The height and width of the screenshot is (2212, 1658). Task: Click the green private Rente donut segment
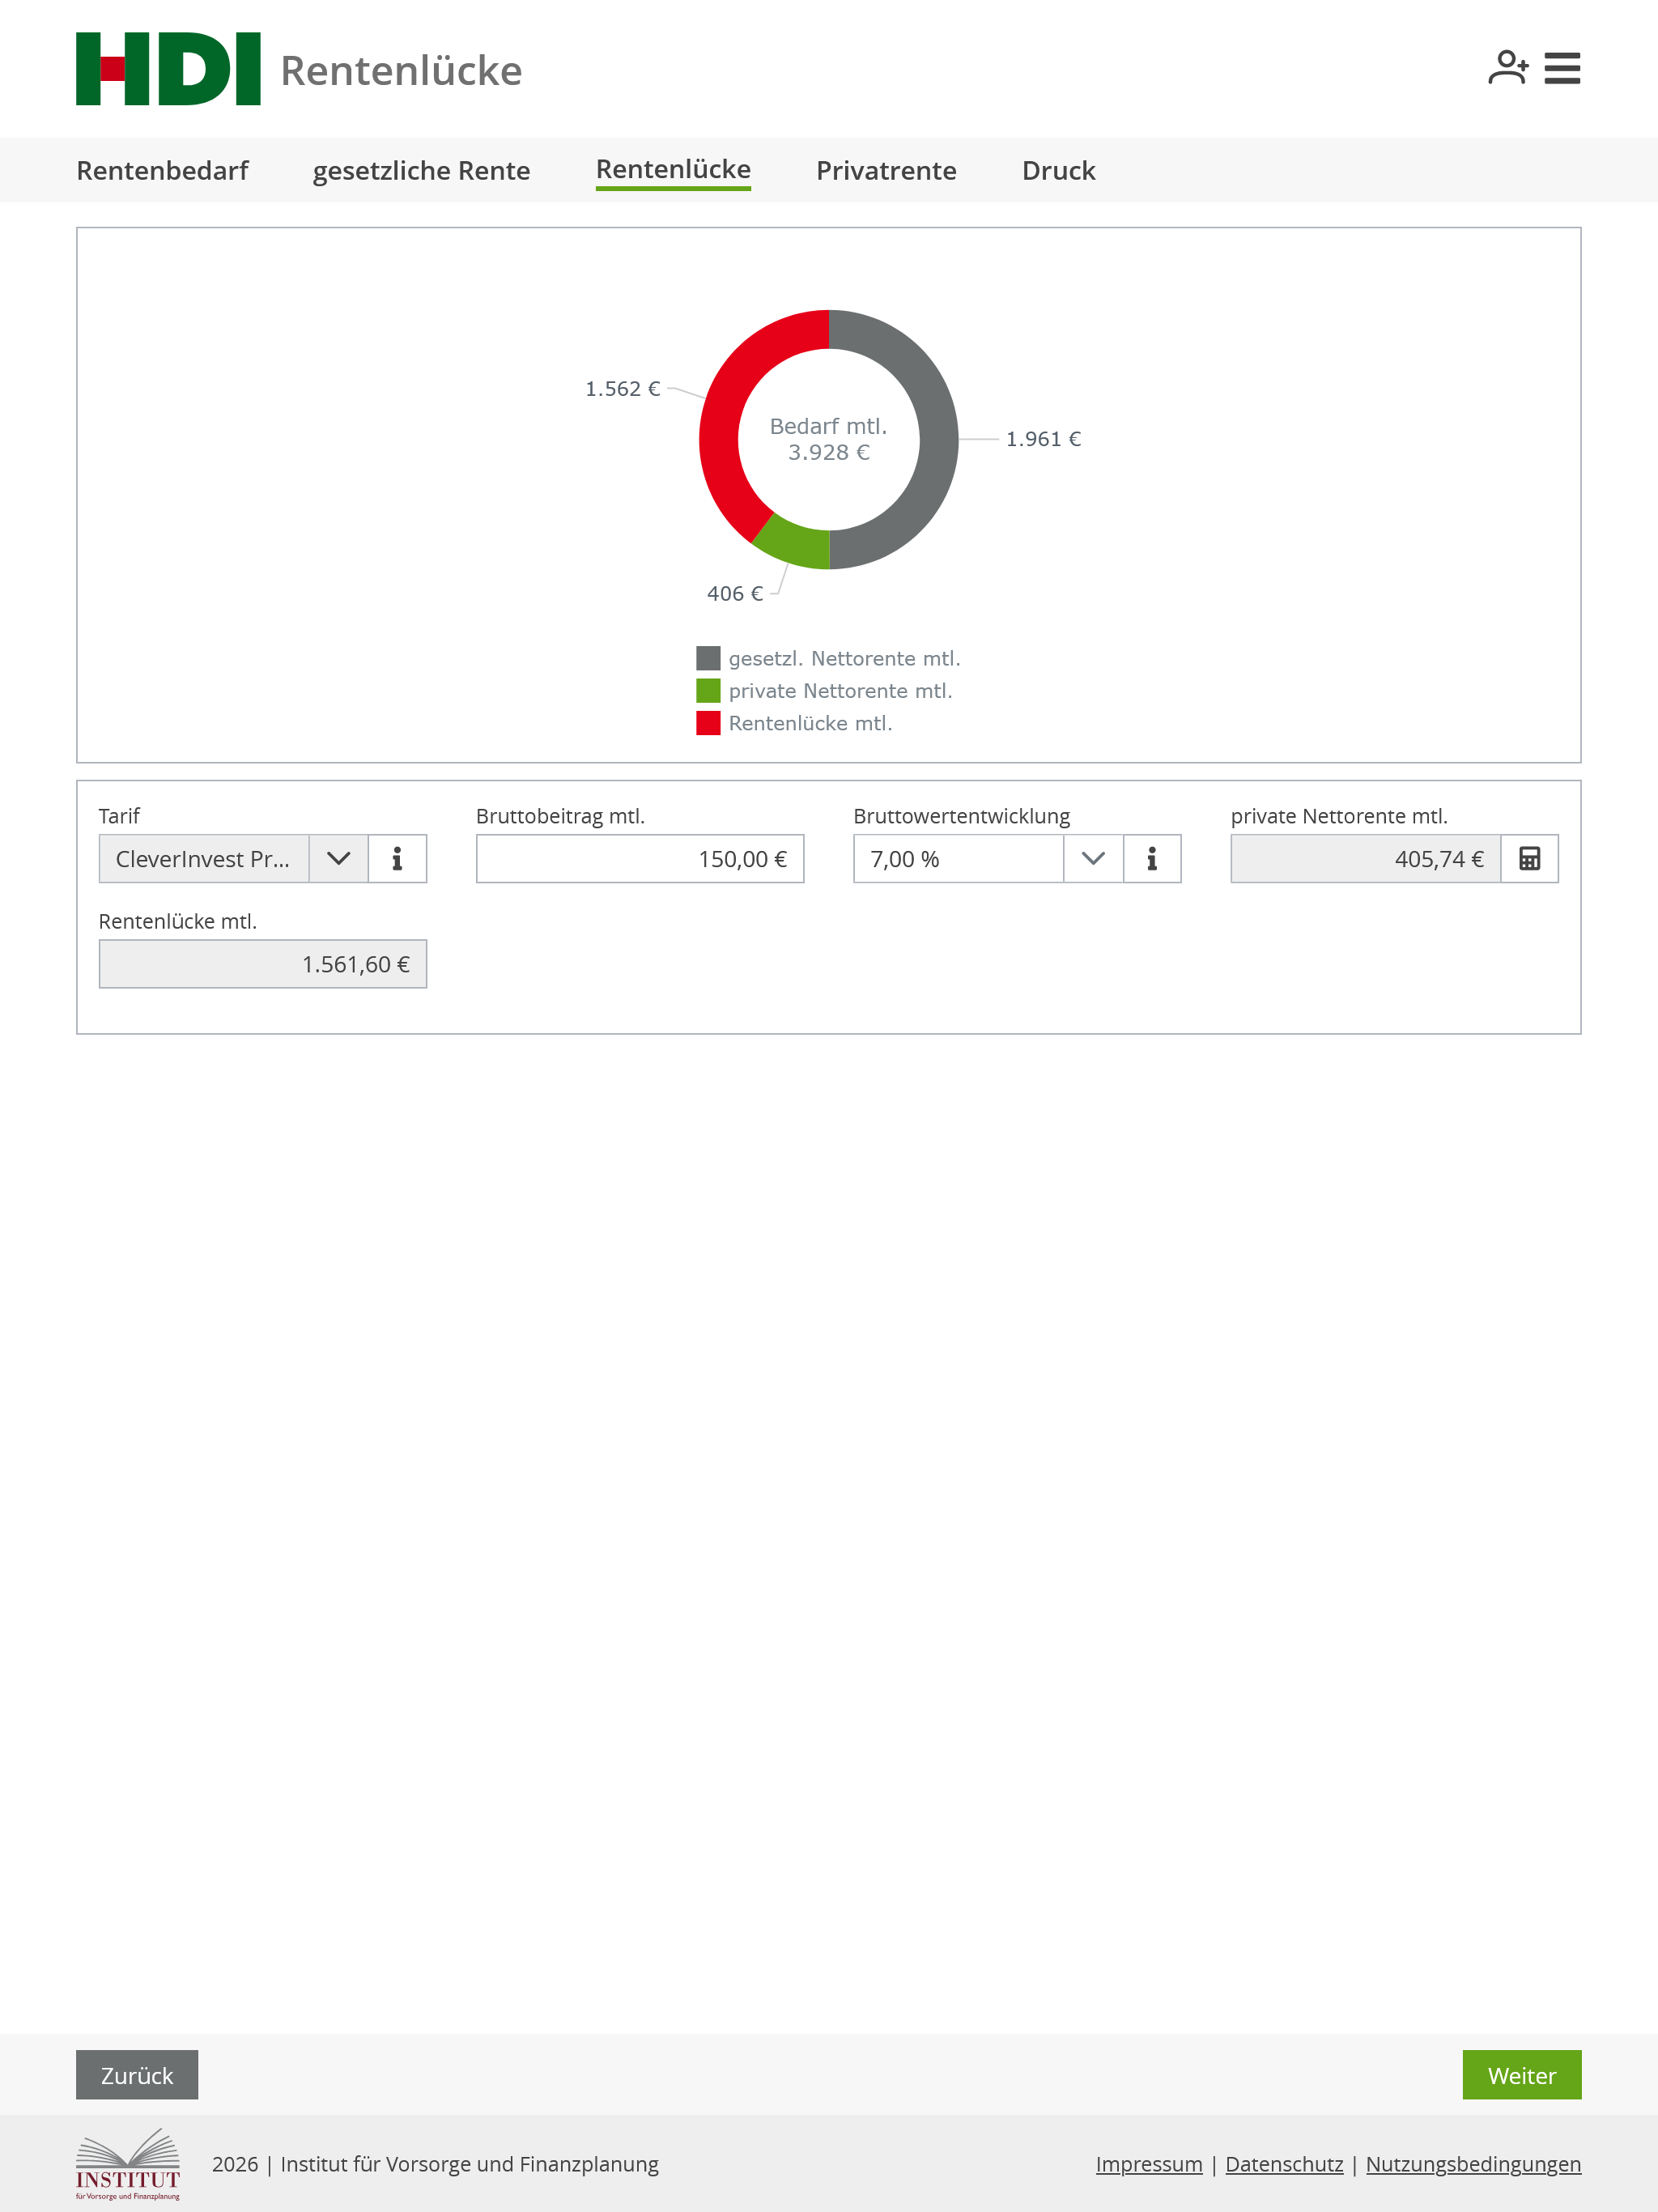[795, 544]
